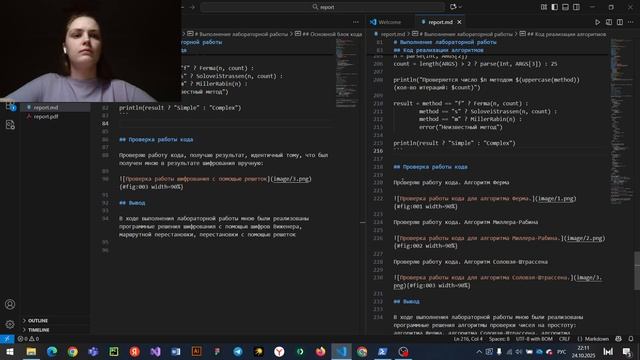The width and height of the screenshot is (640, 360).
Task: Expand the chat dropdown arrow beside Copilot icon
Action: [460, 7]
